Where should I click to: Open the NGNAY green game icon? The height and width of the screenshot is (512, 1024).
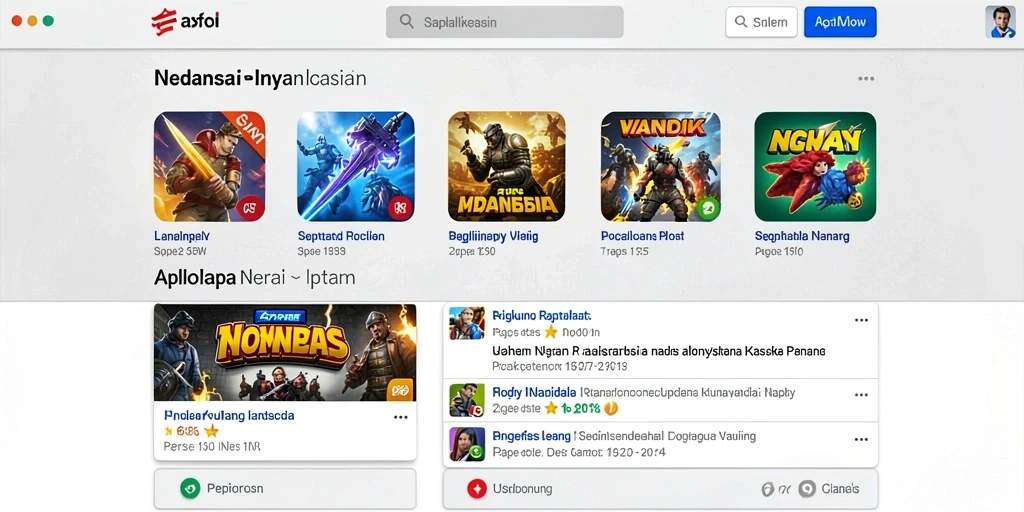click(x=815, y=167)
